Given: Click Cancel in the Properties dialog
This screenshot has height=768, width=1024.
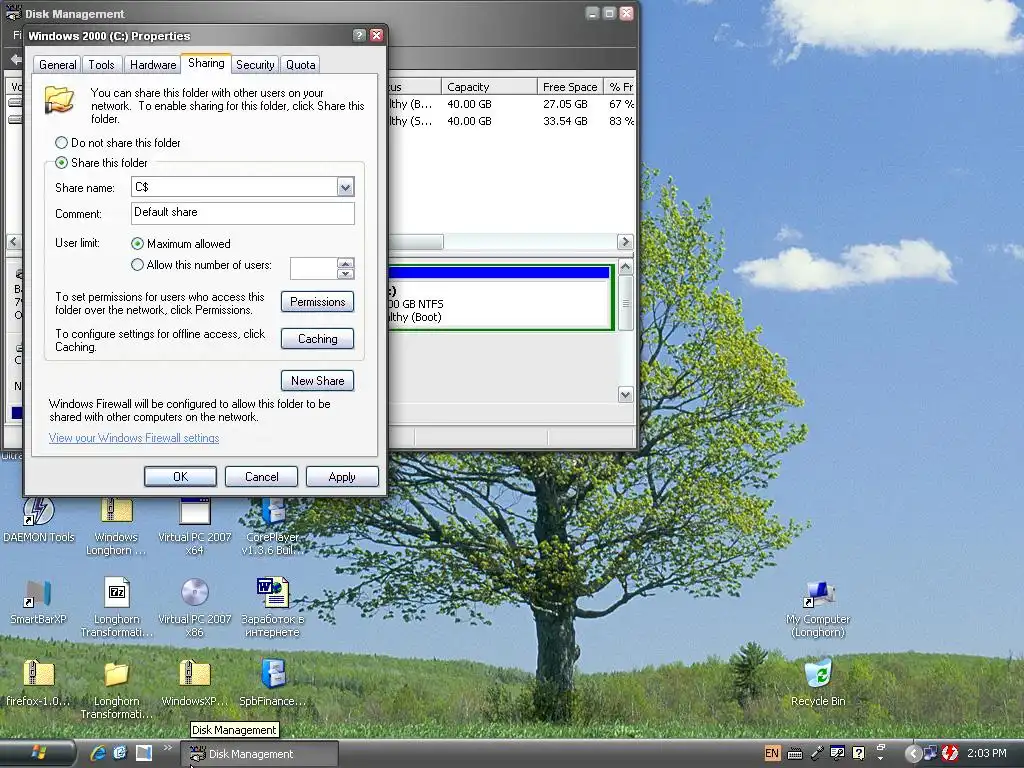Looking at the screenshot, I should 261,477.
